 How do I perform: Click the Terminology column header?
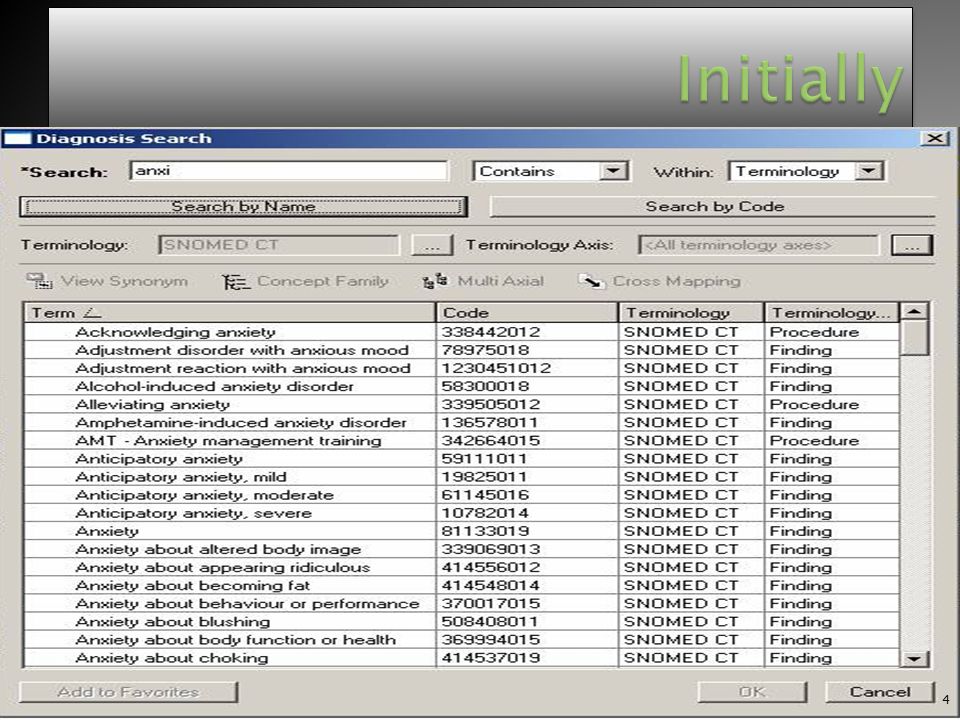pyautogui.click(x=691, y=313)
